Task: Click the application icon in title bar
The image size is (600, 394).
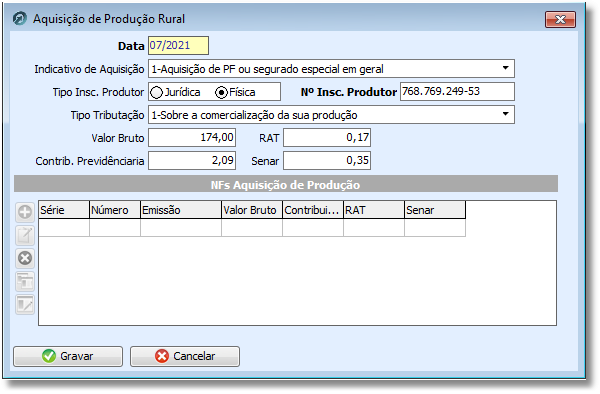Action: pos(20,18)
